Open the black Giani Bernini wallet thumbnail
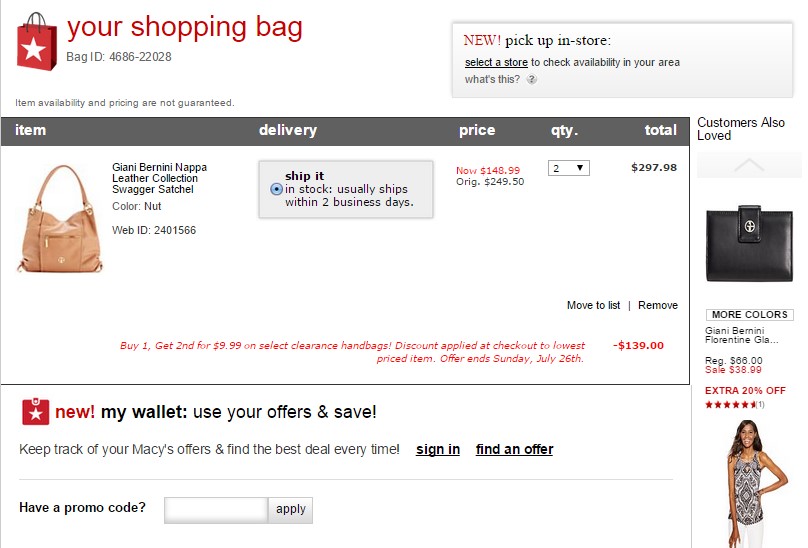808x548 pixels. point(749,244)
